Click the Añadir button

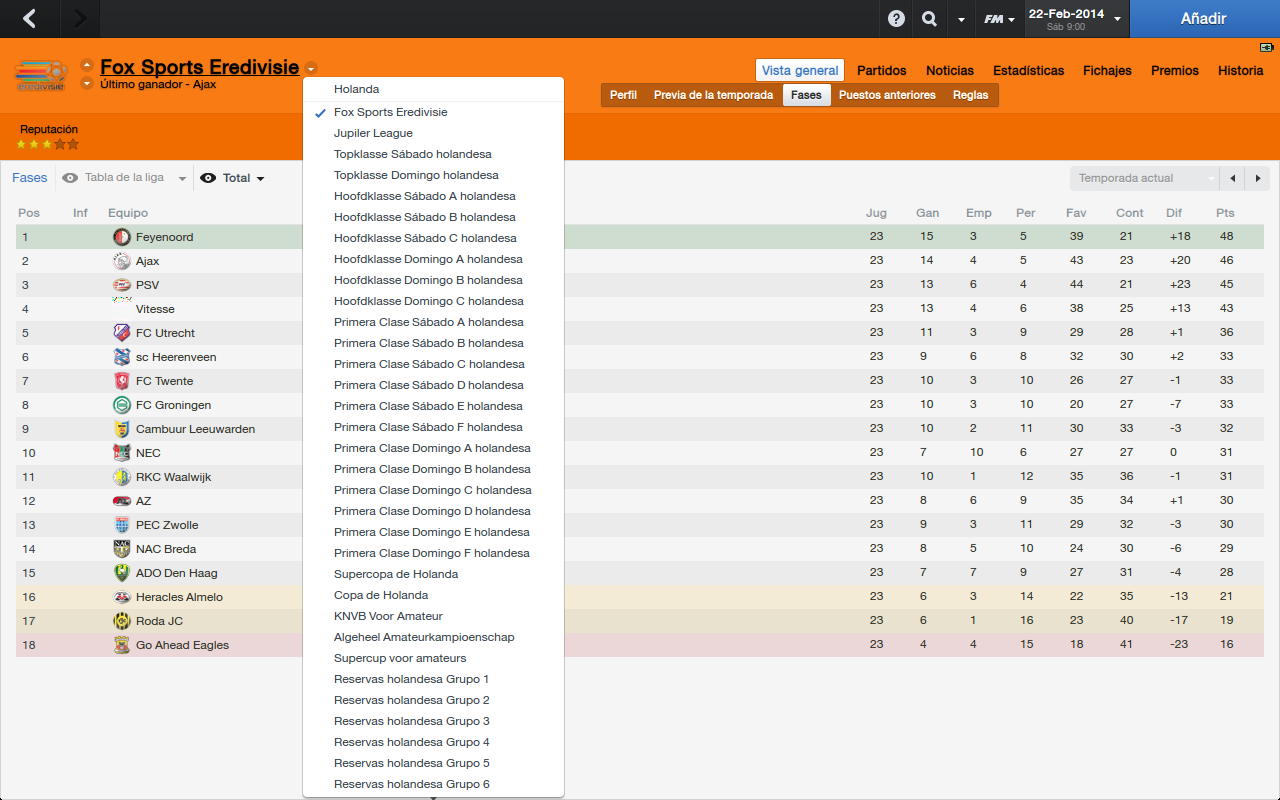1204,18
